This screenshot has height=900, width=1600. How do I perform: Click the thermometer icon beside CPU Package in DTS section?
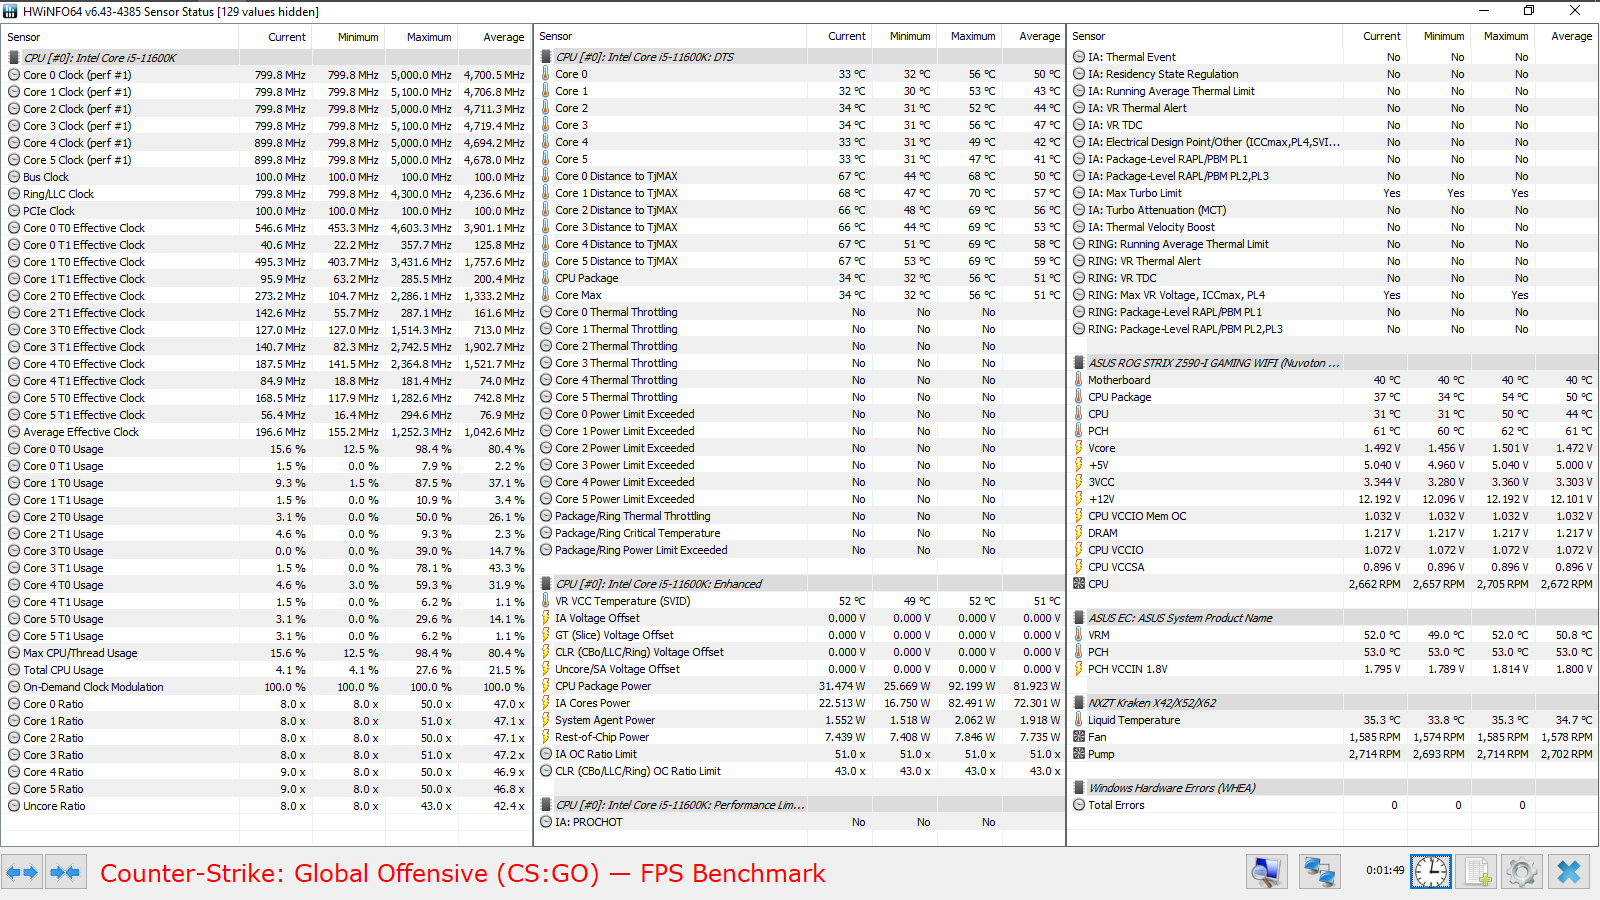546,278
